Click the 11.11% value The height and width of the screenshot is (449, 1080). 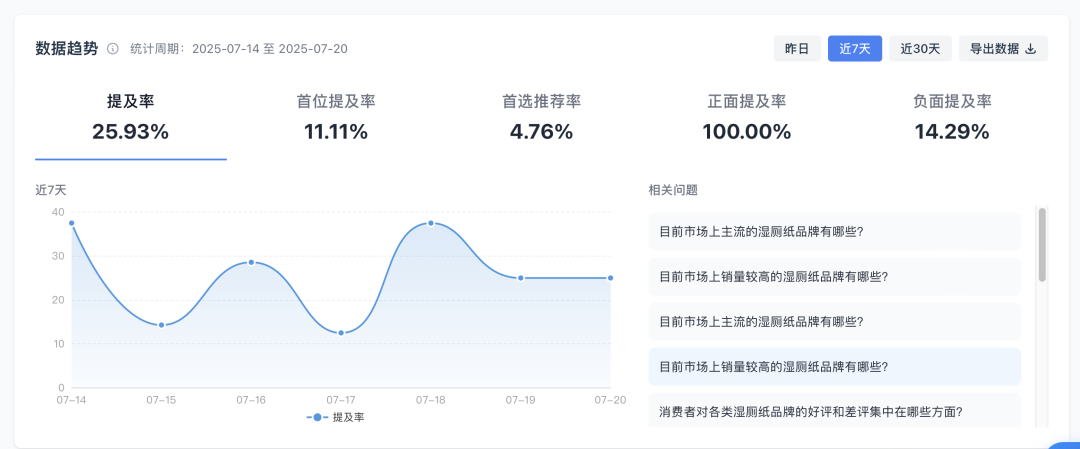336,131
